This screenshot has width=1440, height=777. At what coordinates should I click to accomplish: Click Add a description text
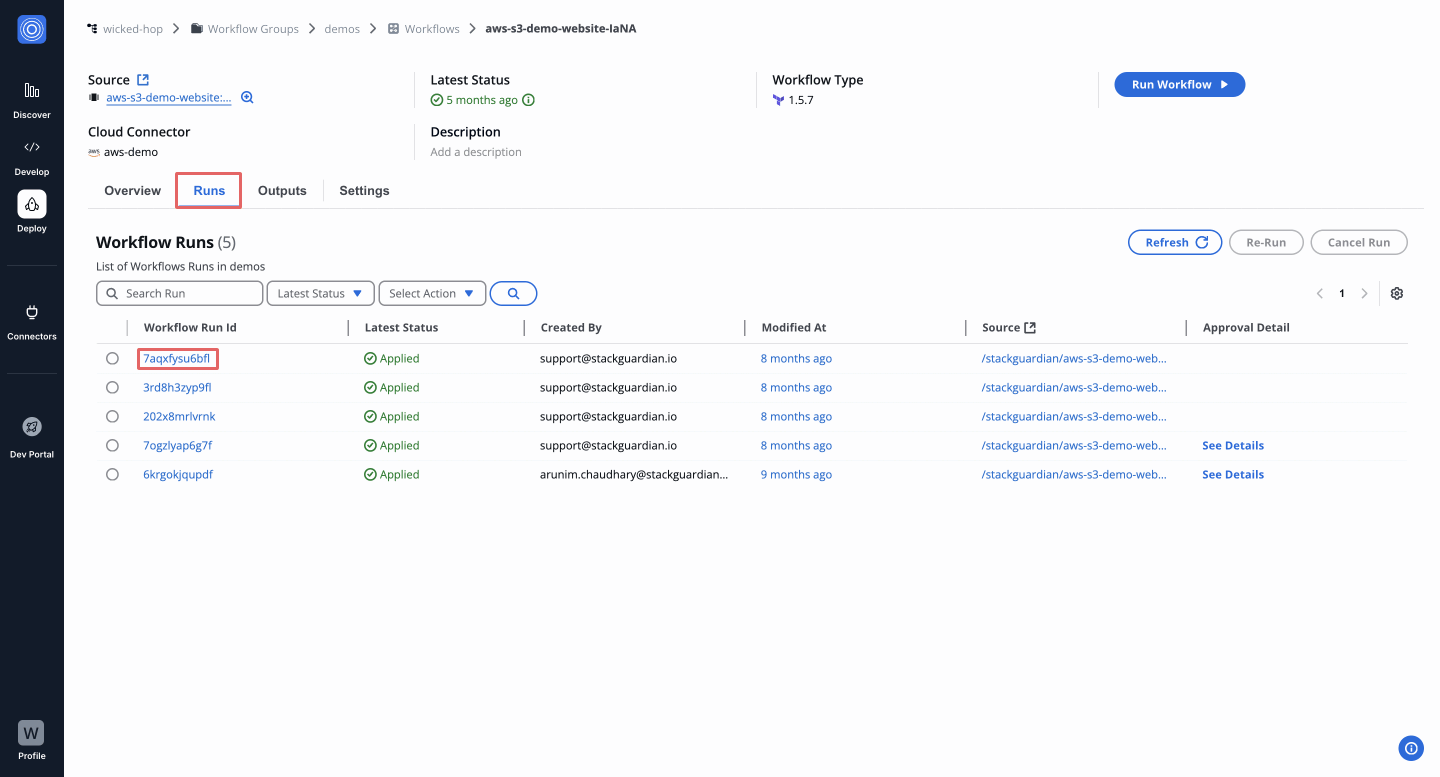pos(476,152)
